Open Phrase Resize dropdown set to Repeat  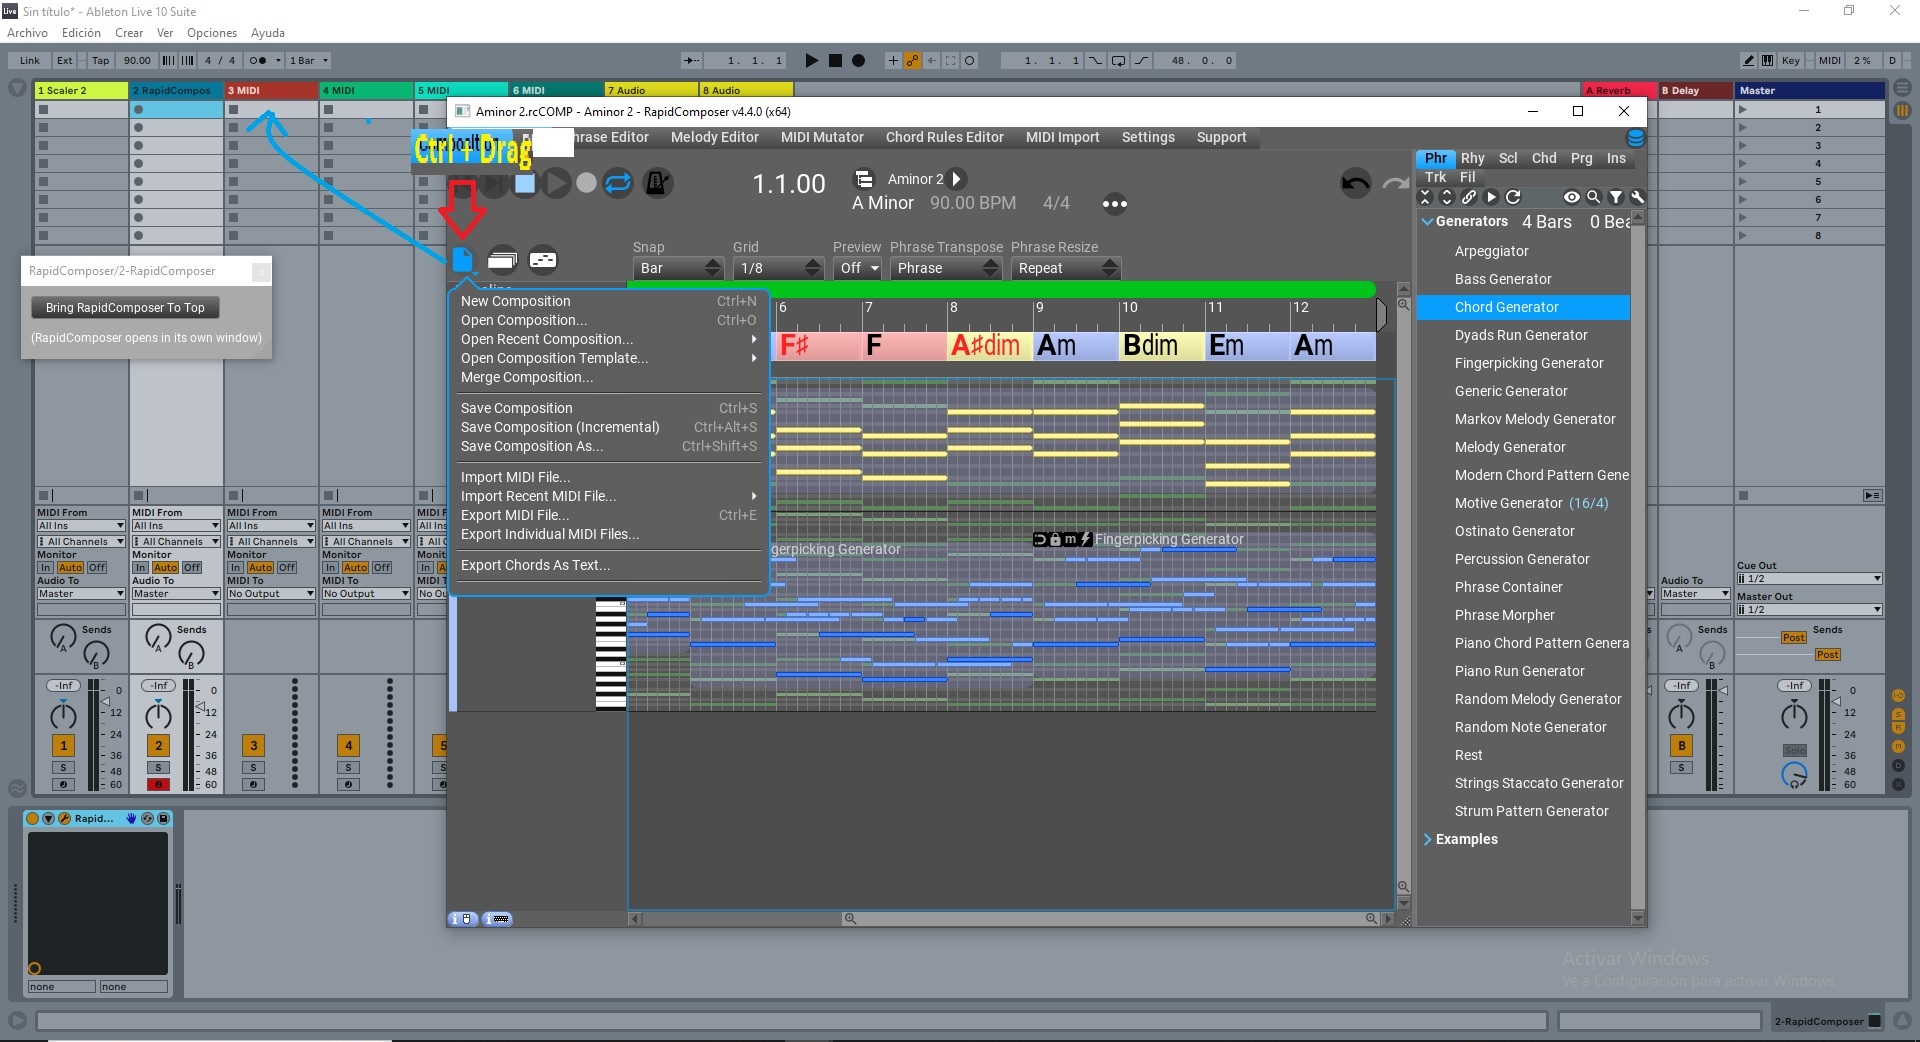(x=1065, y=268)
